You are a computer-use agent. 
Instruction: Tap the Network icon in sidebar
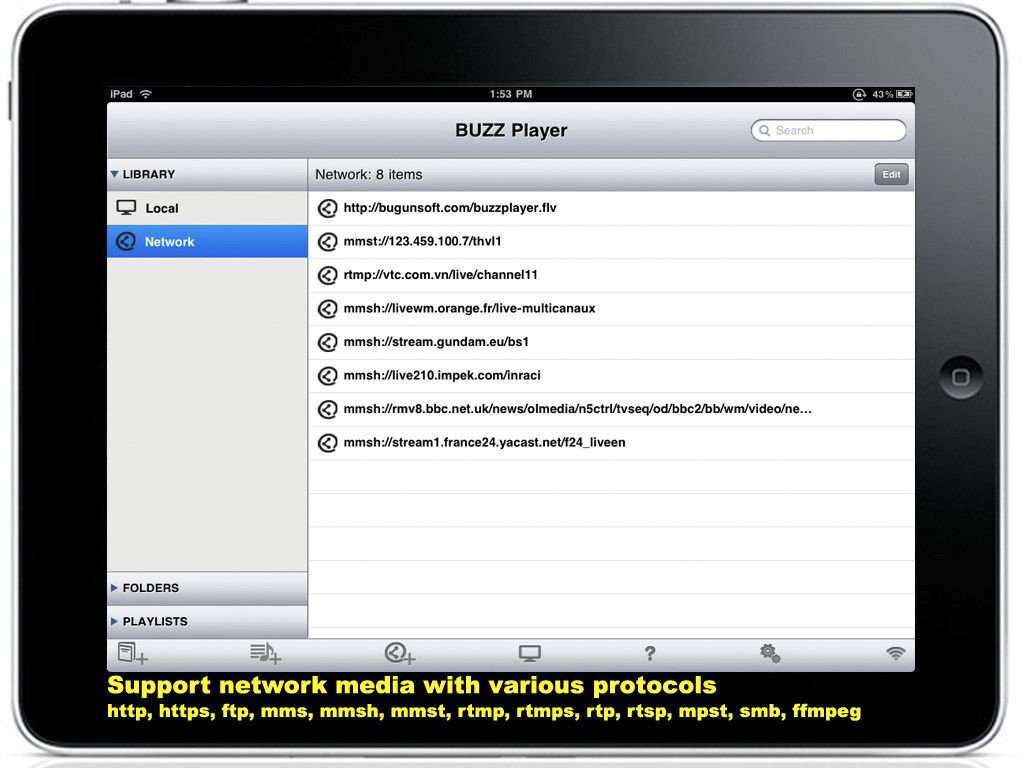pos(125,242)
